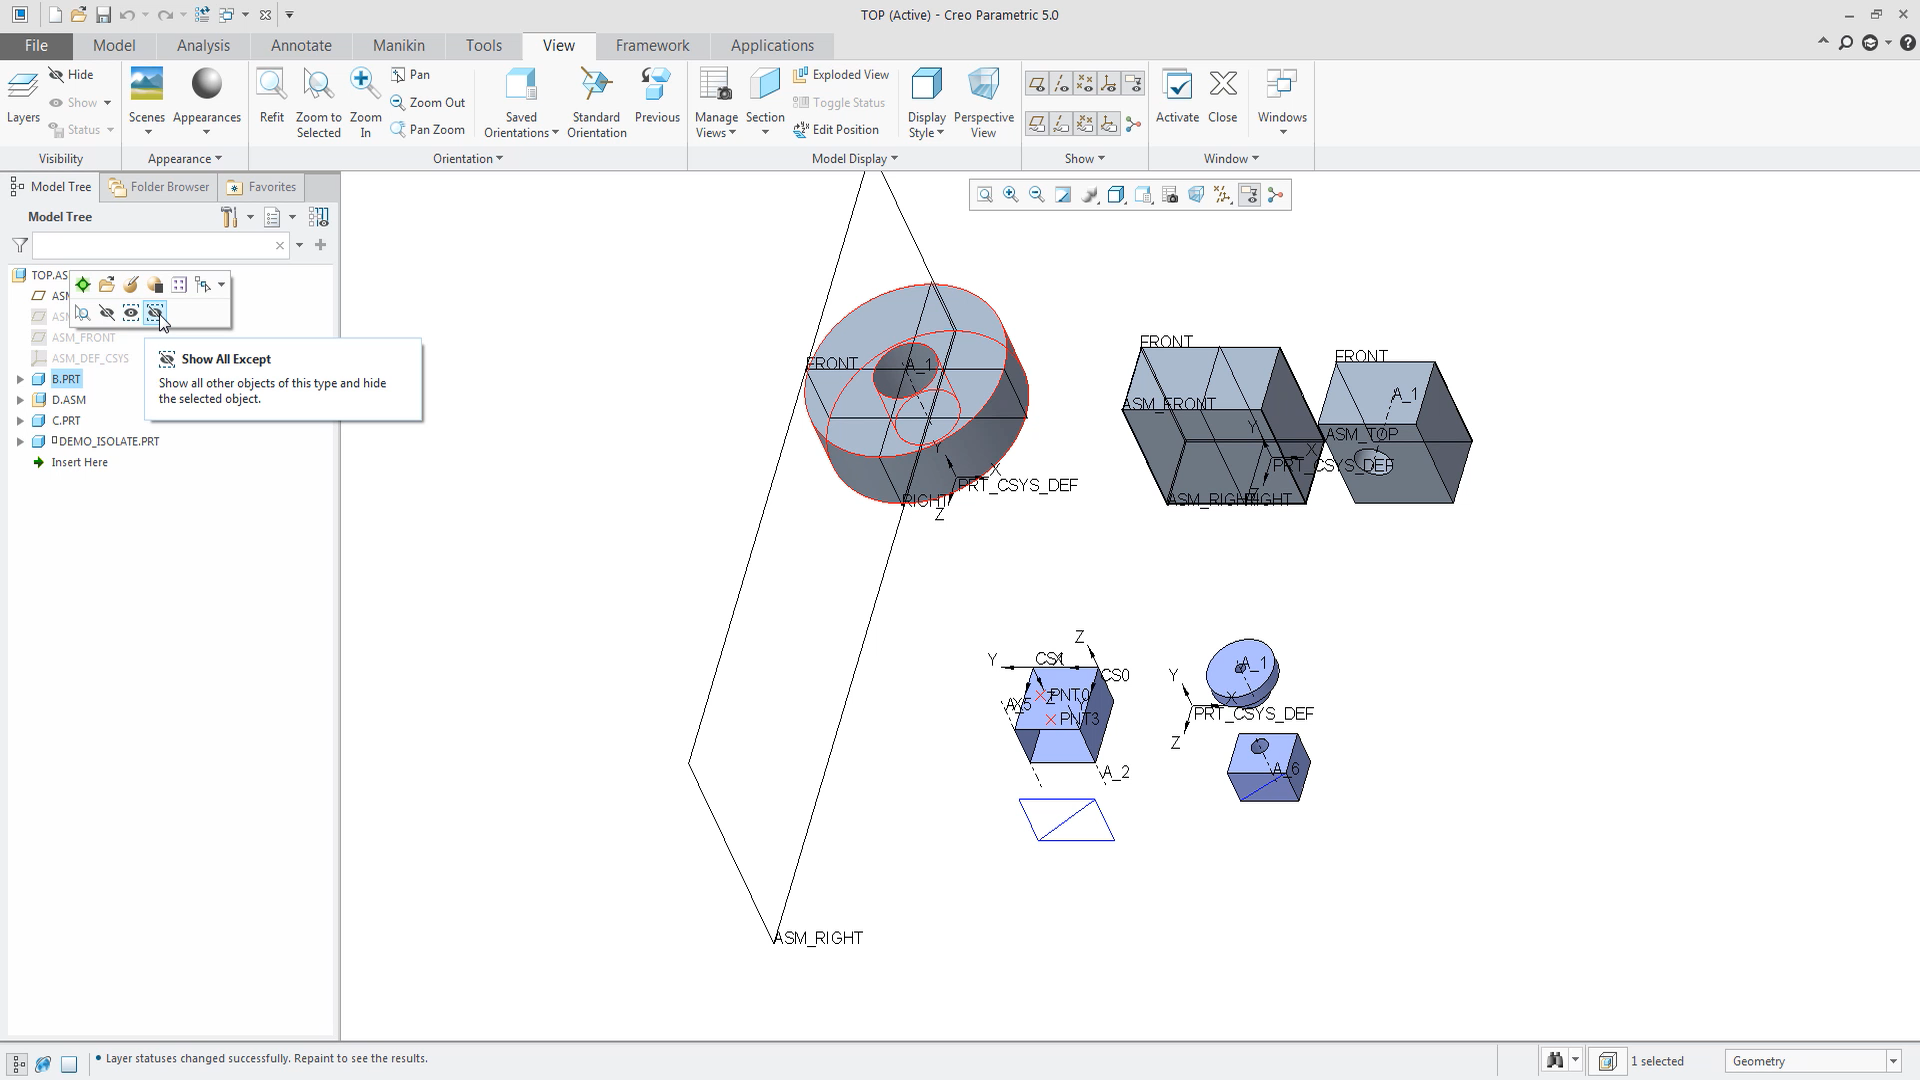Click Refit in the graphics toolbar
The height and width of the screenshot is (1080, 1920).
click(x=985, y=195)
